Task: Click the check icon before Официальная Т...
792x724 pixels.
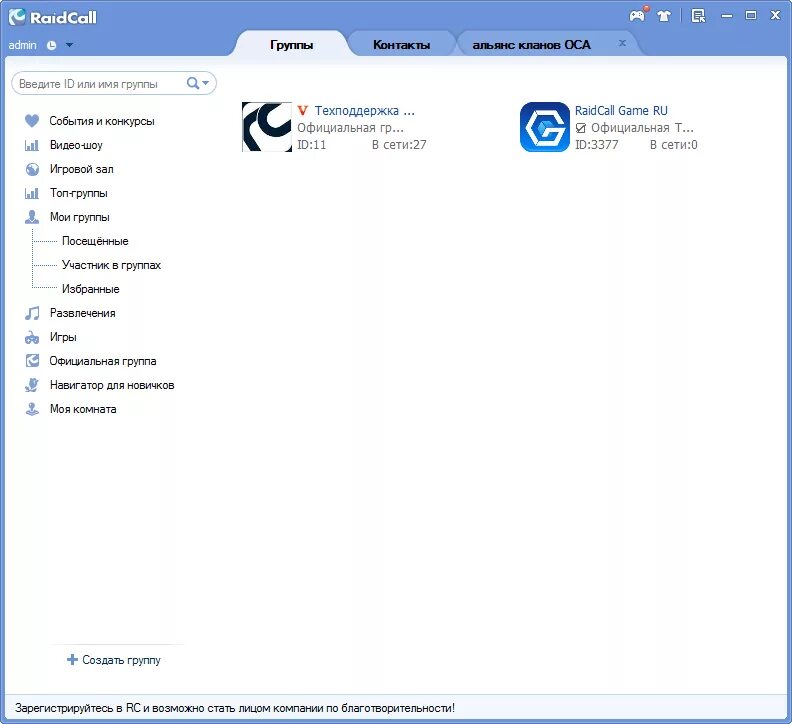Action: click(581, 128)
